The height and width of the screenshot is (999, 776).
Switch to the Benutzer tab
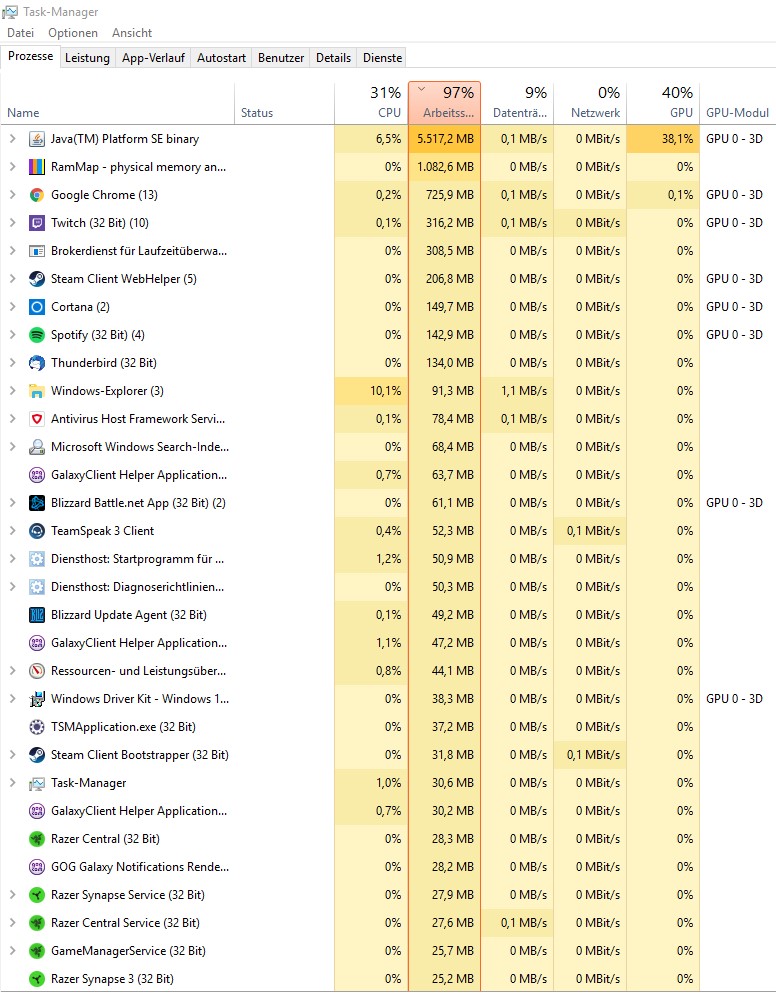coord(281,58)
